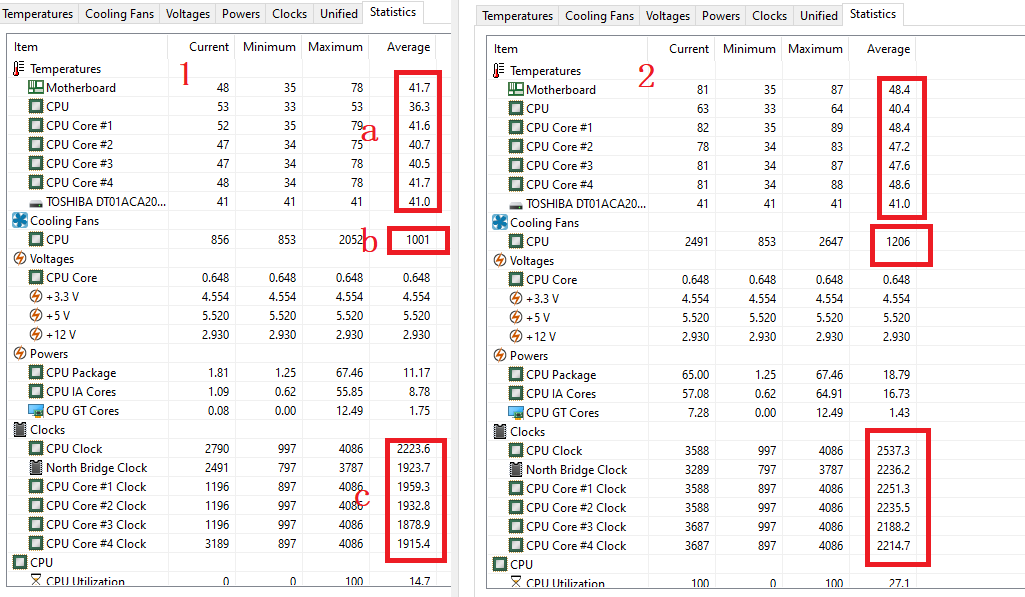
Task: Switch to the Unified tab in right panel
Action: 819,16
